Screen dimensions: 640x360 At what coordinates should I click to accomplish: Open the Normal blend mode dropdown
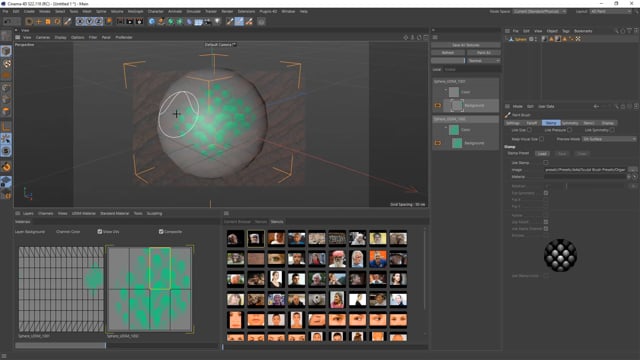pos(484,60)
